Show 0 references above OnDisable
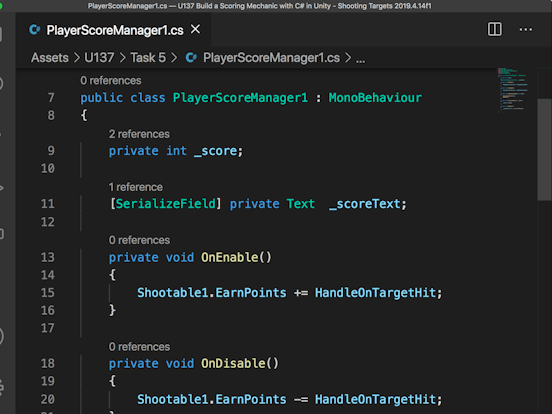The height and width of the screenshot is (414, 552). (139, 347)
